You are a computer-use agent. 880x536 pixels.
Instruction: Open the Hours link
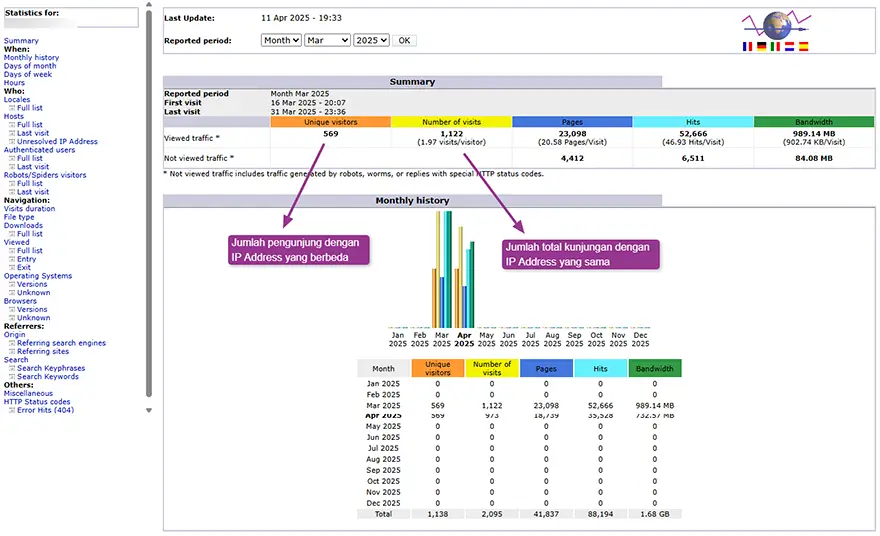click(14, 83)
